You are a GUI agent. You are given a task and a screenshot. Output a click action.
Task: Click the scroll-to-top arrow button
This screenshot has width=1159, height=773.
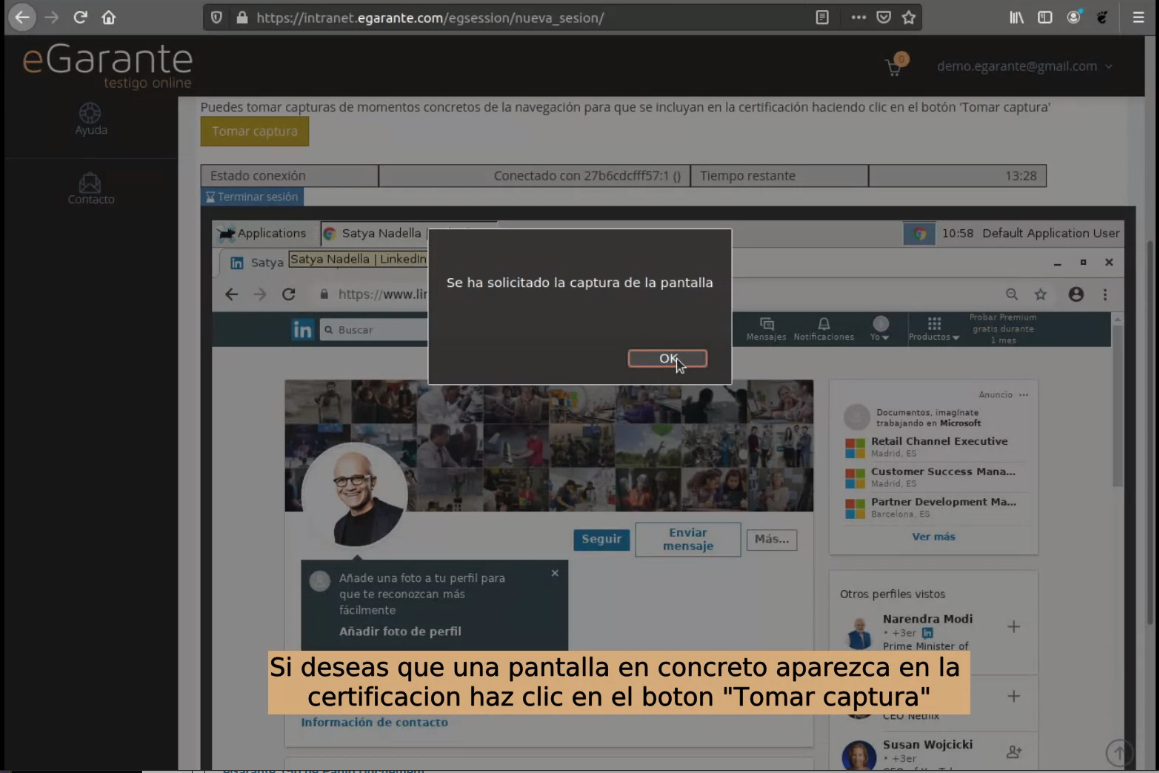[1119, 753]
